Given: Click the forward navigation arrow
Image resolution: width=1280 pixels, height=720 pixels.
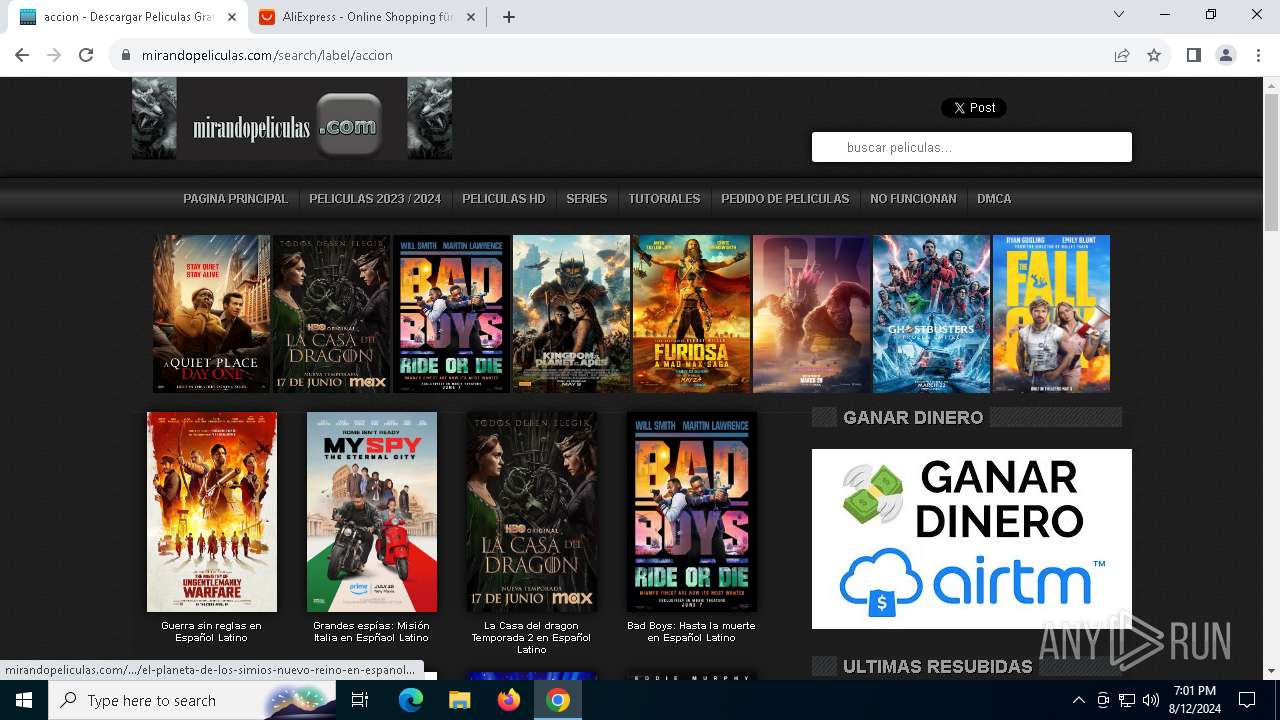Looking at the screenshot, I should 54,55.
